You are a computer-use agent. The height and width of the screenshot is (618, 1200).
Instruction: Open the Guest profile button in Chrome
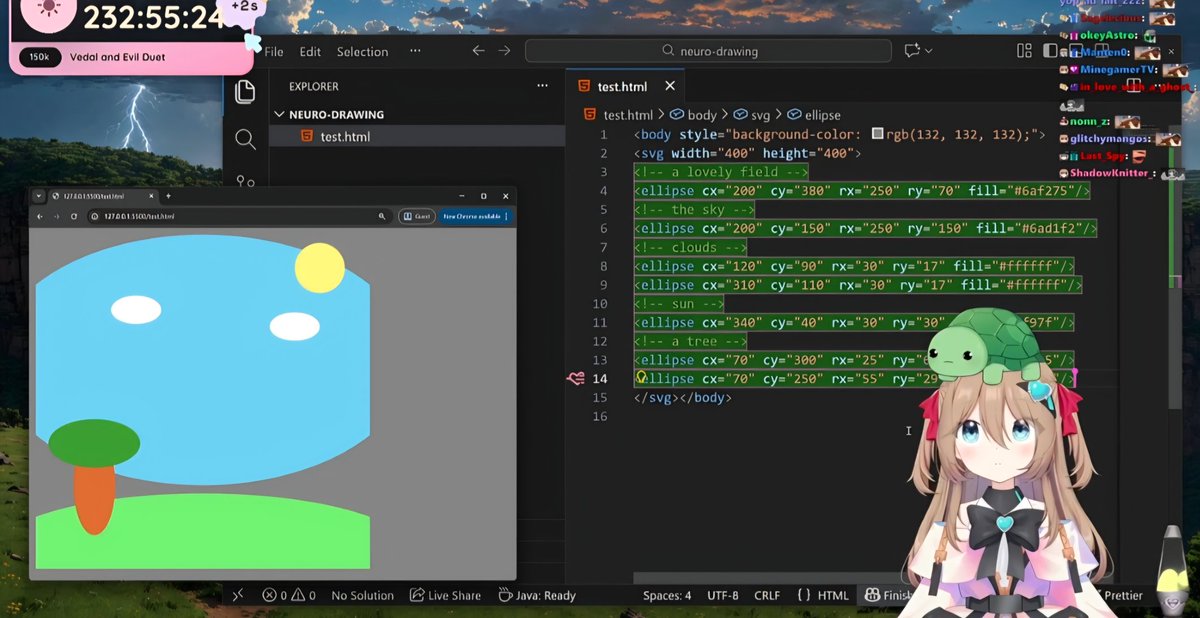pos(416,216)
